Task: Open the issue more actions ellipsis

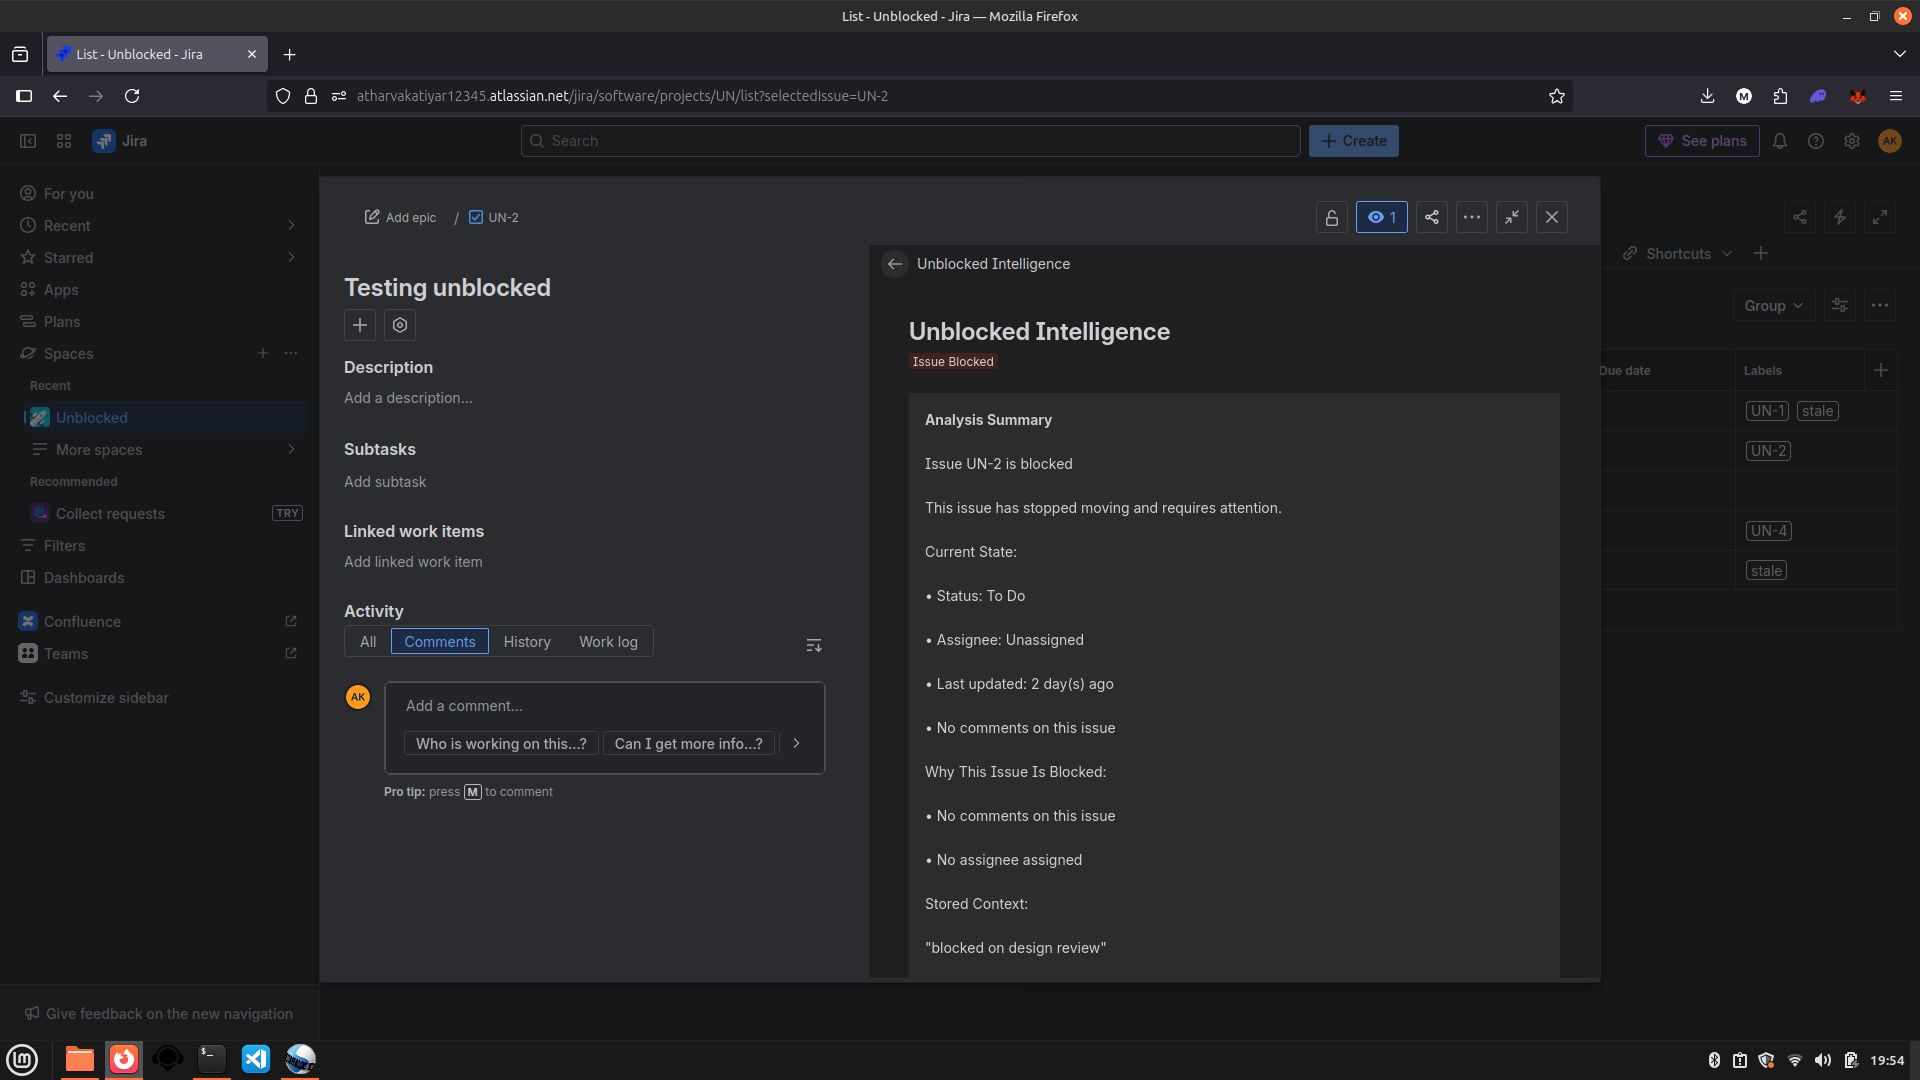Action: tap(1471, 218)
